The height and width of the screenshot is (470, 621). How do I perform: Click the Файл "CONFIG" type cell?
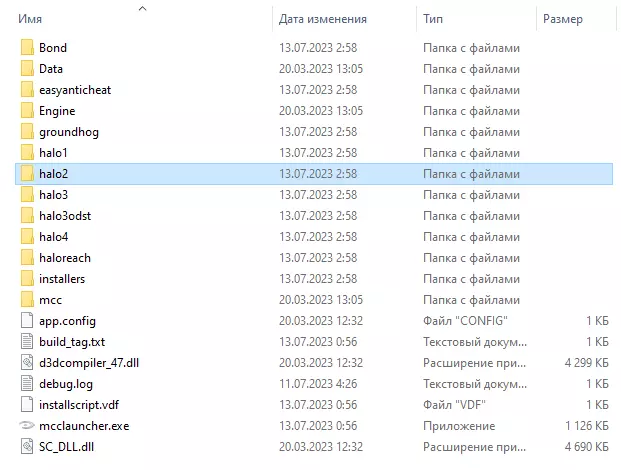pos(465,321)
